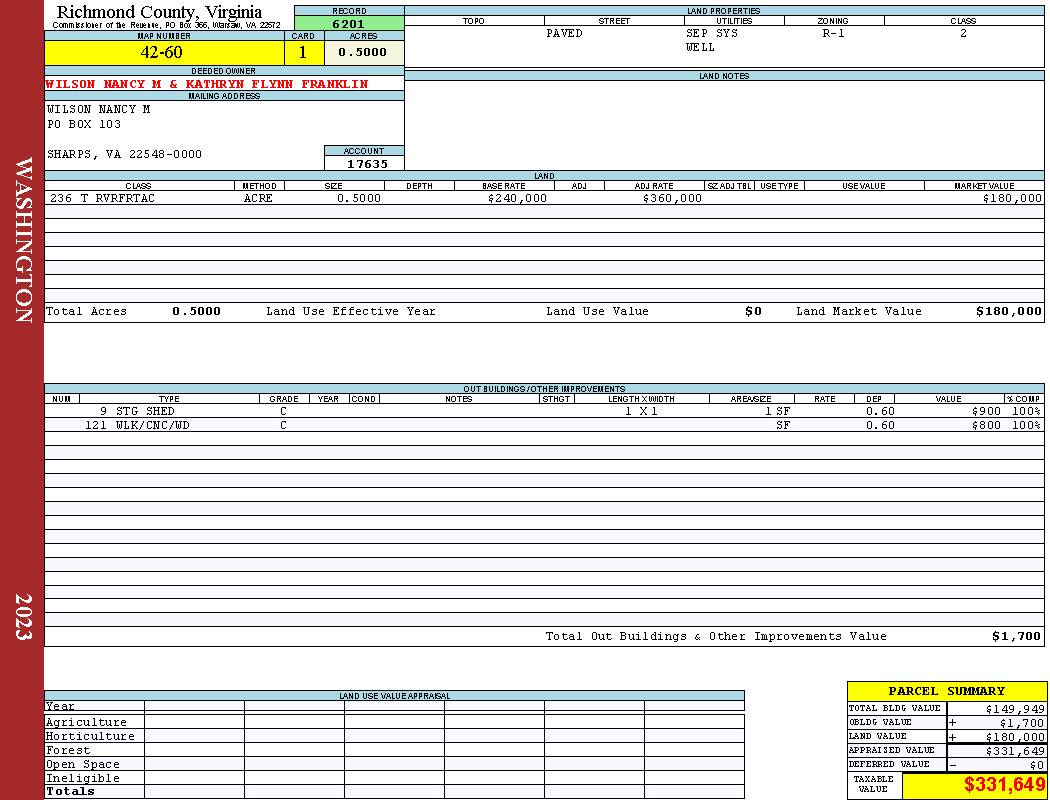
Task: Click the Richmond County, Virginia title
Action: (159, 12)
